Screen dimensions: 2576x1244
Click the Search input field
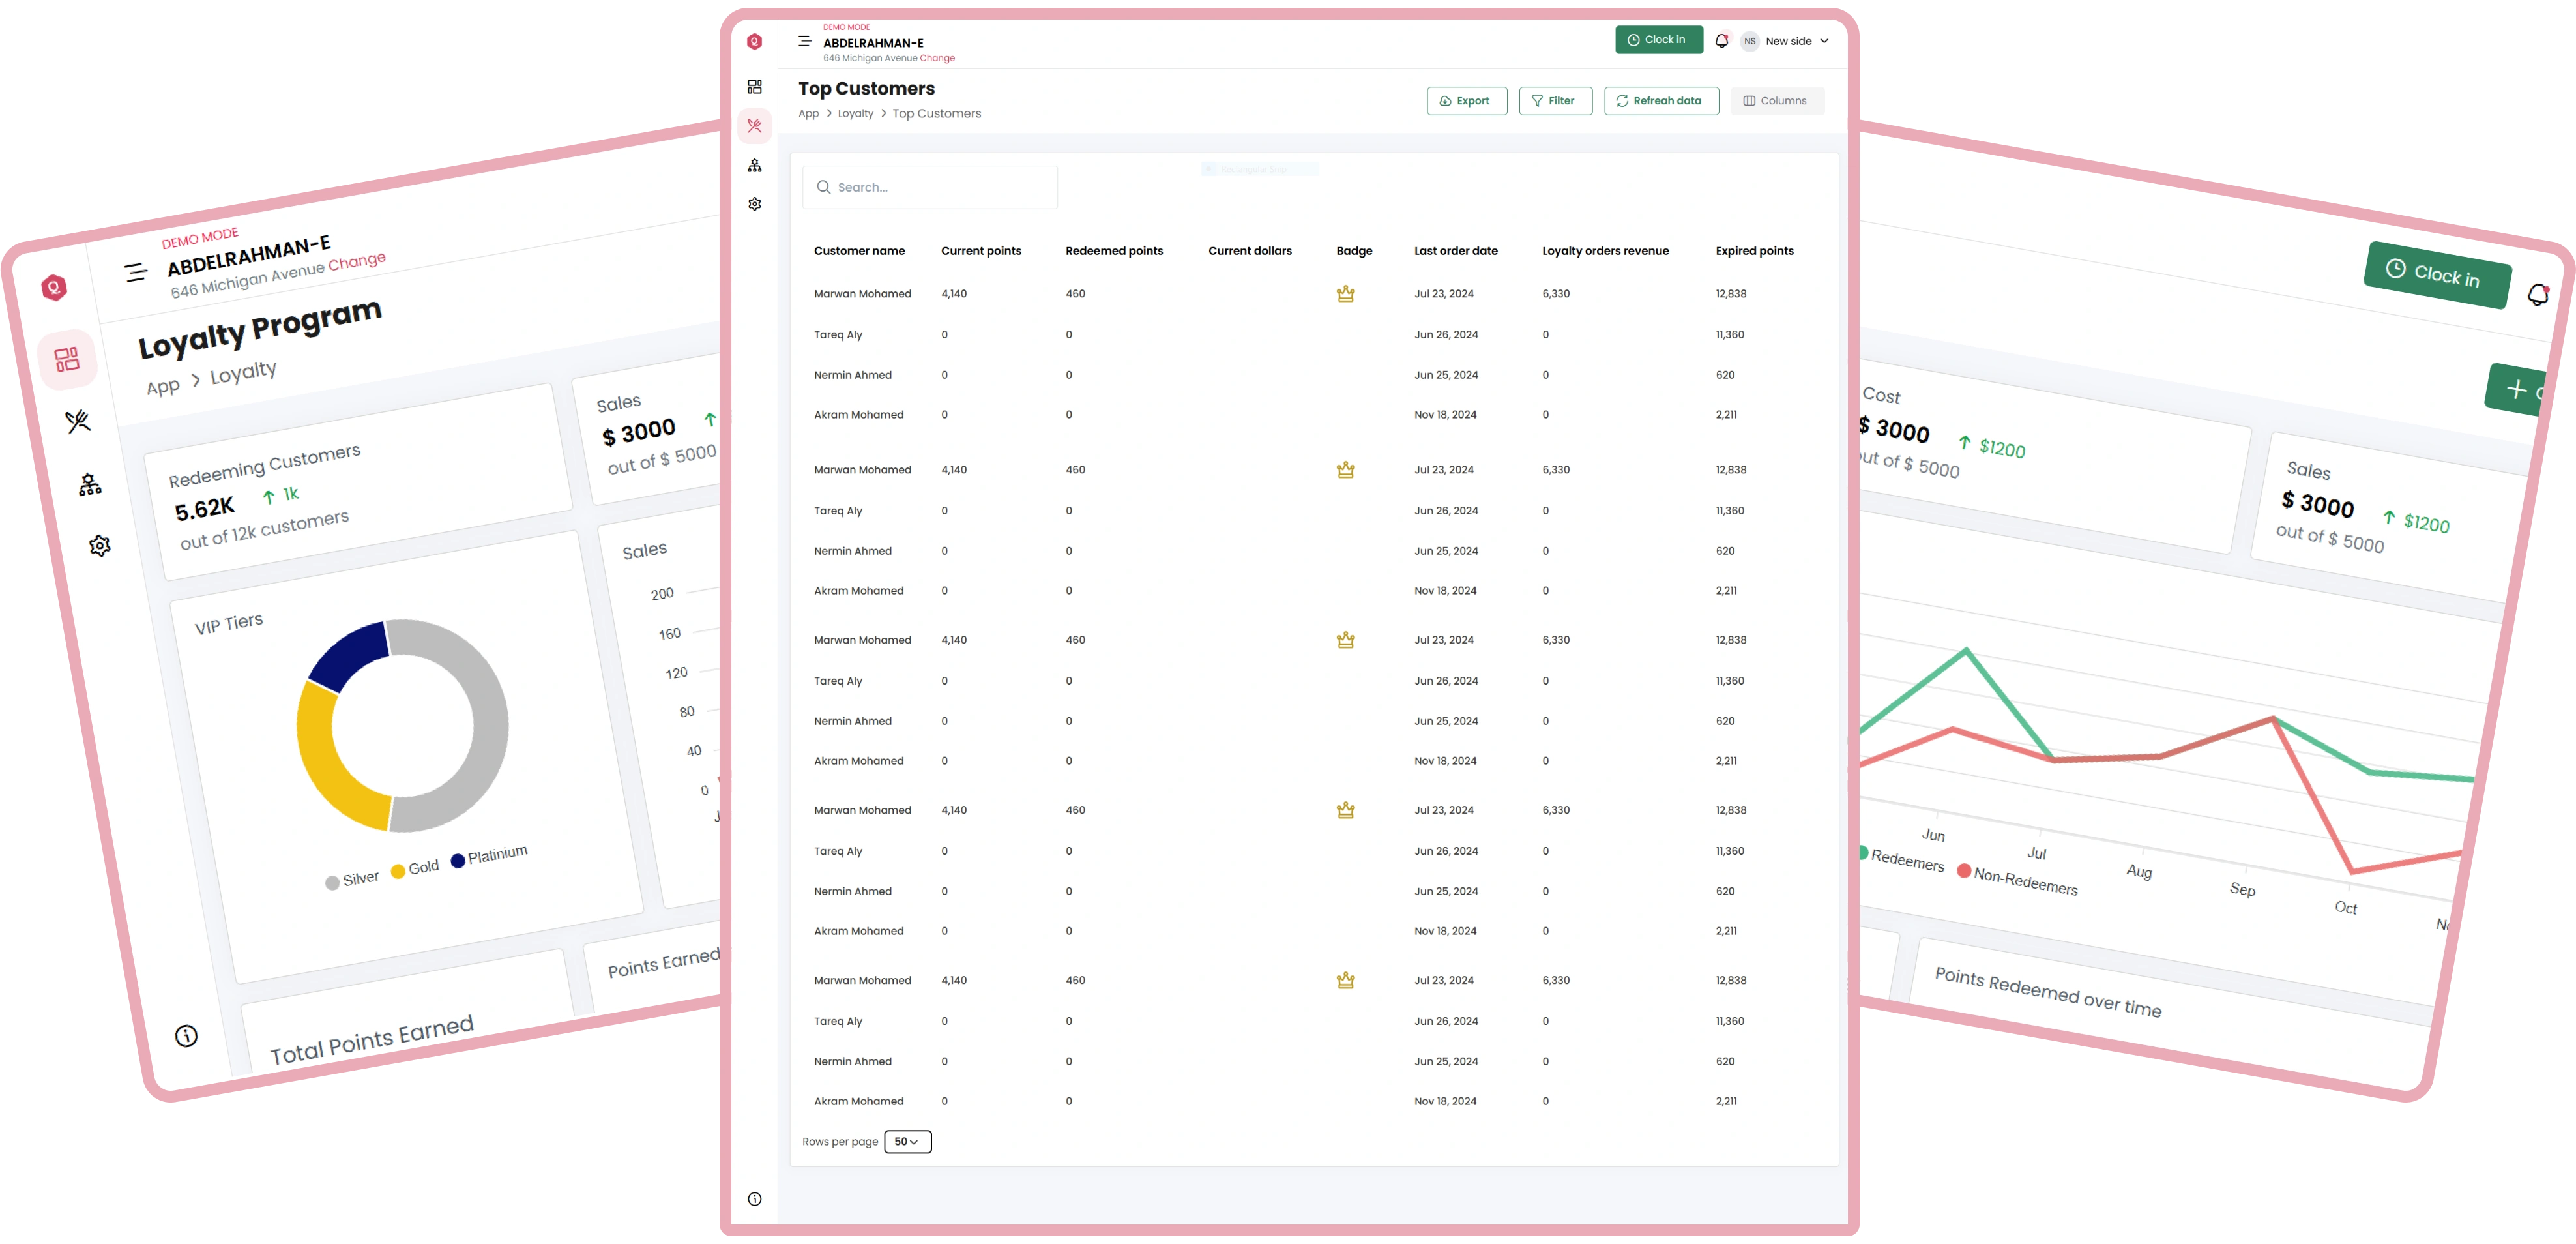pyautogui.click(x=929, y=187)
